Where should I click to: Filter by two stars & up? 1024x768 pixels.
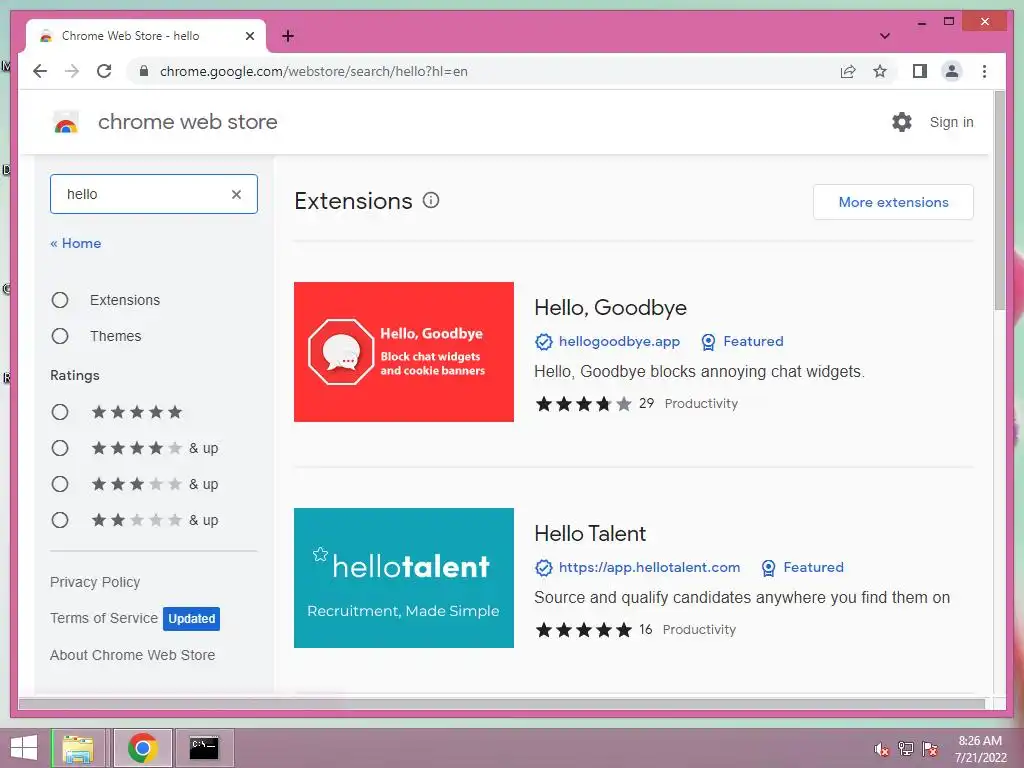tap(60, 520)
